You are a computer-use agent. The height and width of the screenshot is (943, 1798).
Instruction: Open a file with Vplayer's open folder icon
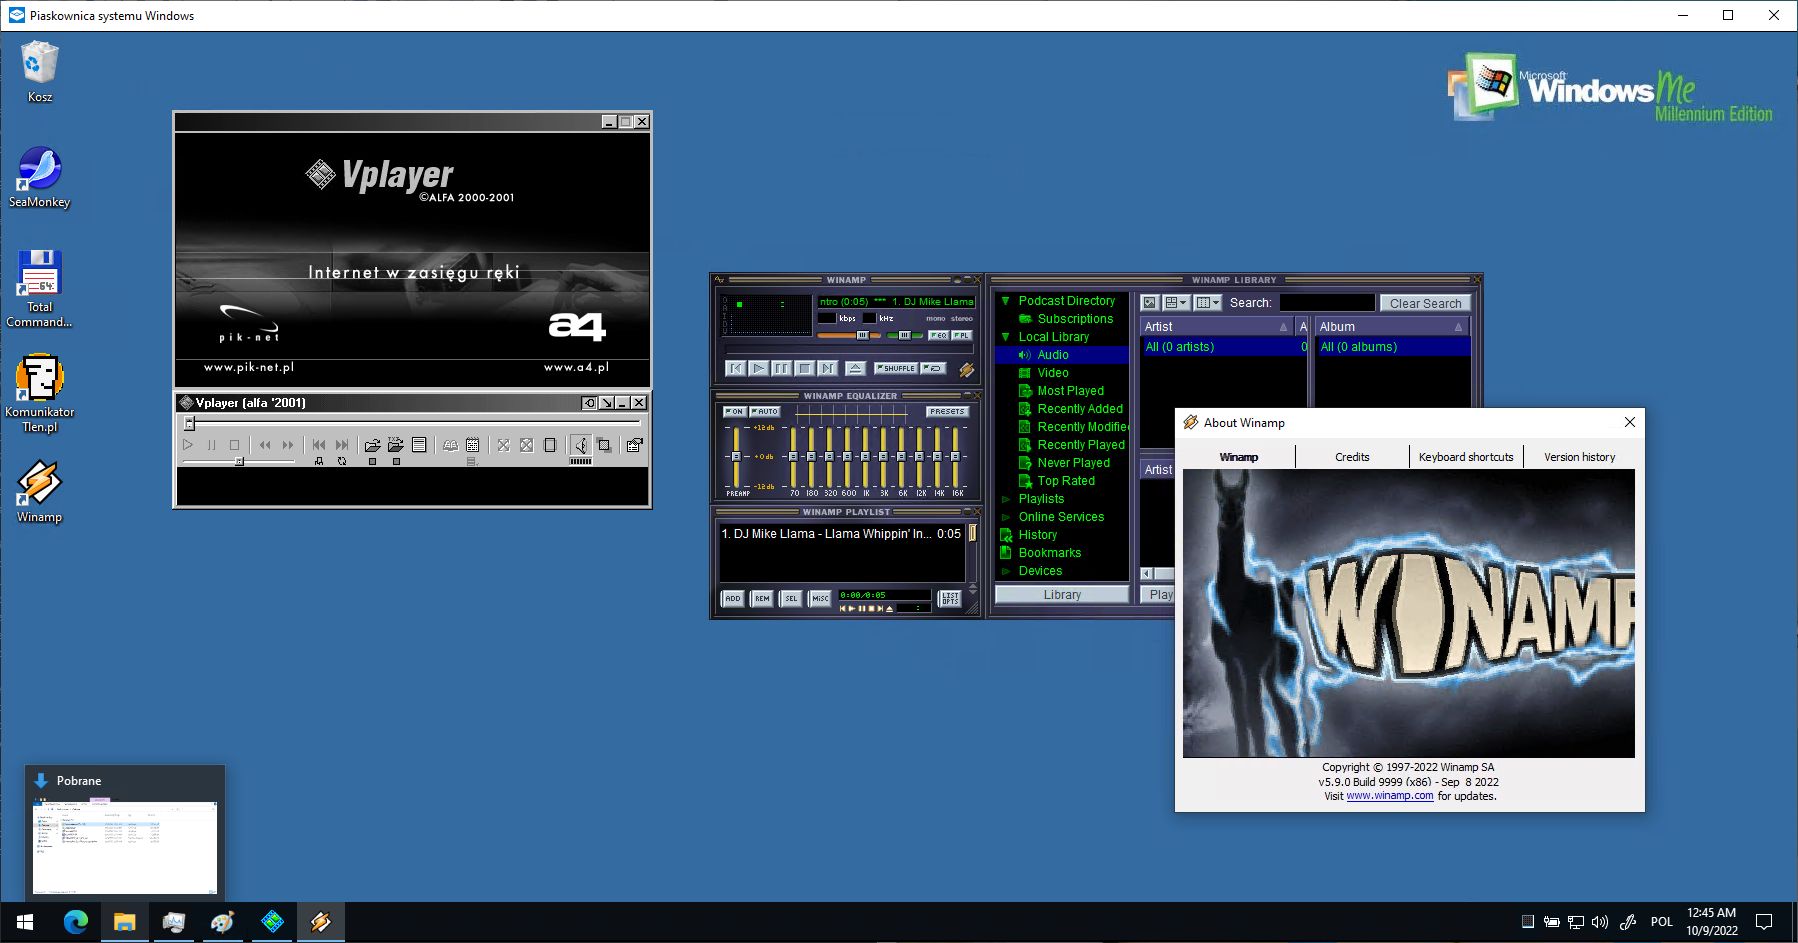(x=372, y=444)
